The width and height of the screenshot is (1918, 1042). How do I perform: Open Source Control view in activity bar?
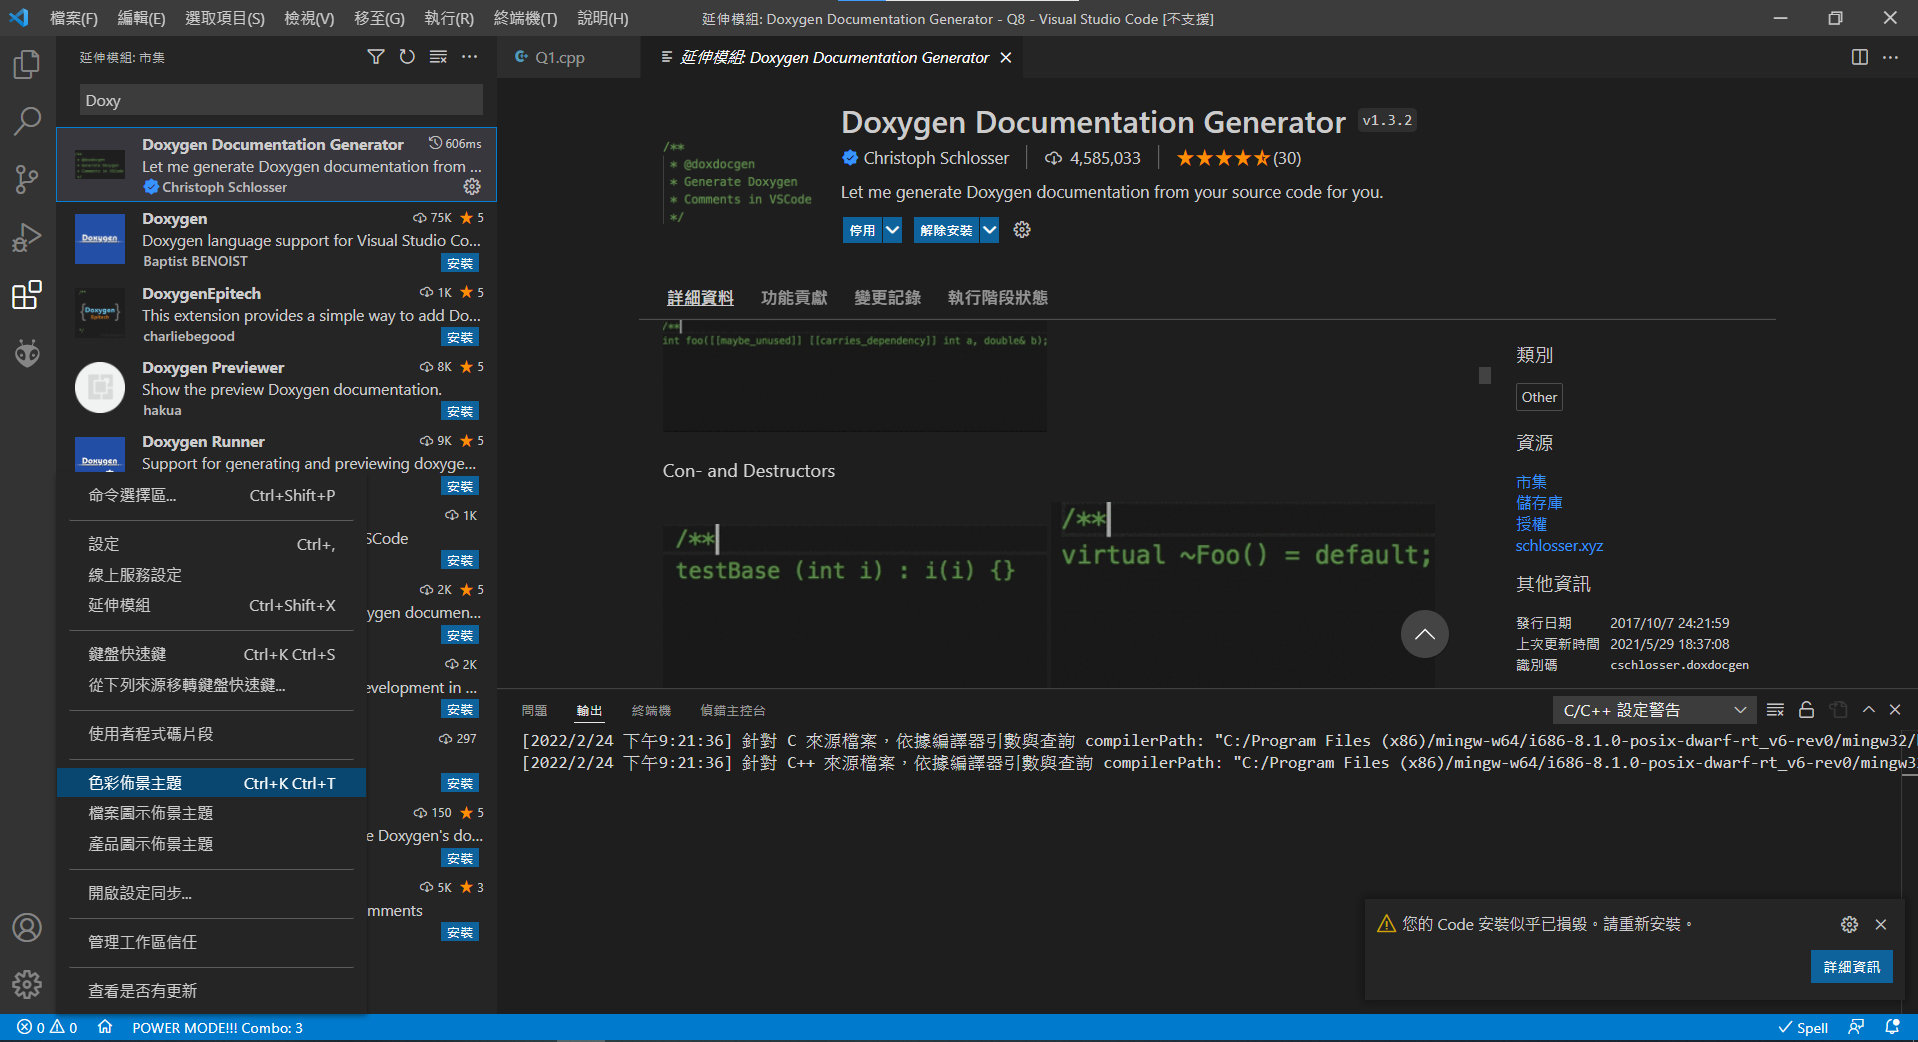click(27, 179)
